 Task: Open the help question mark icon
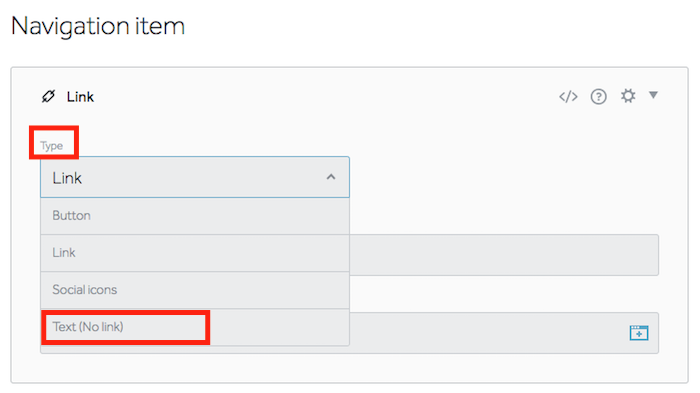[x=598, y=96]
